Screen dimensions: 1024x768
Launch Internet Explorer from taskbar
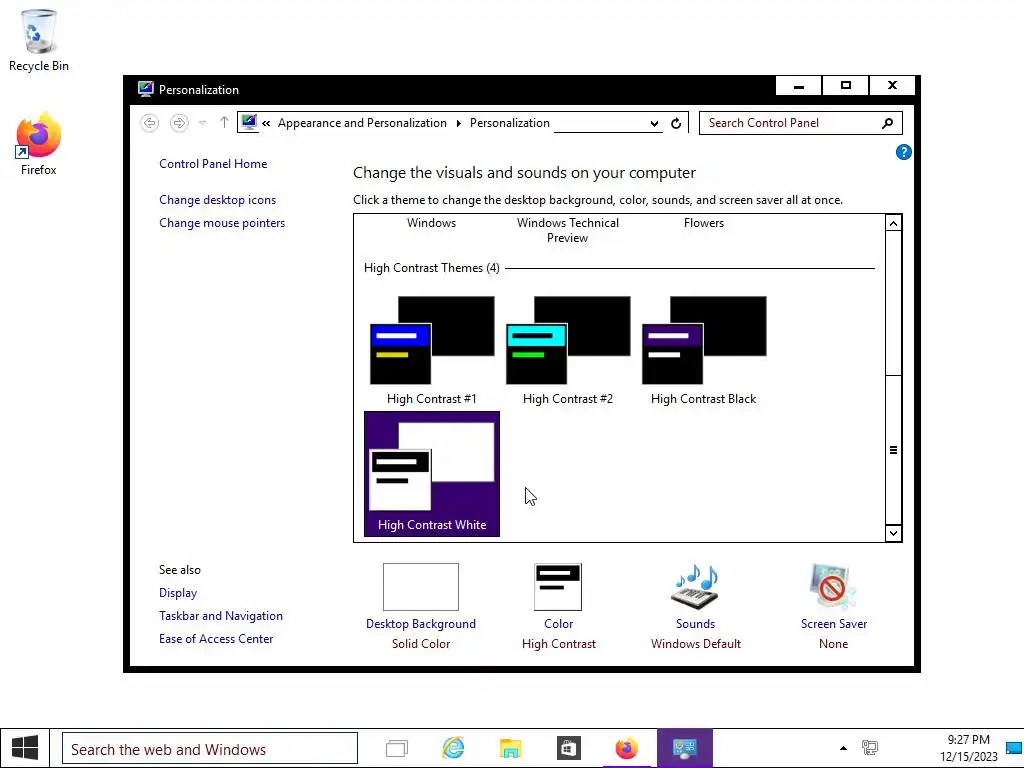453,748
